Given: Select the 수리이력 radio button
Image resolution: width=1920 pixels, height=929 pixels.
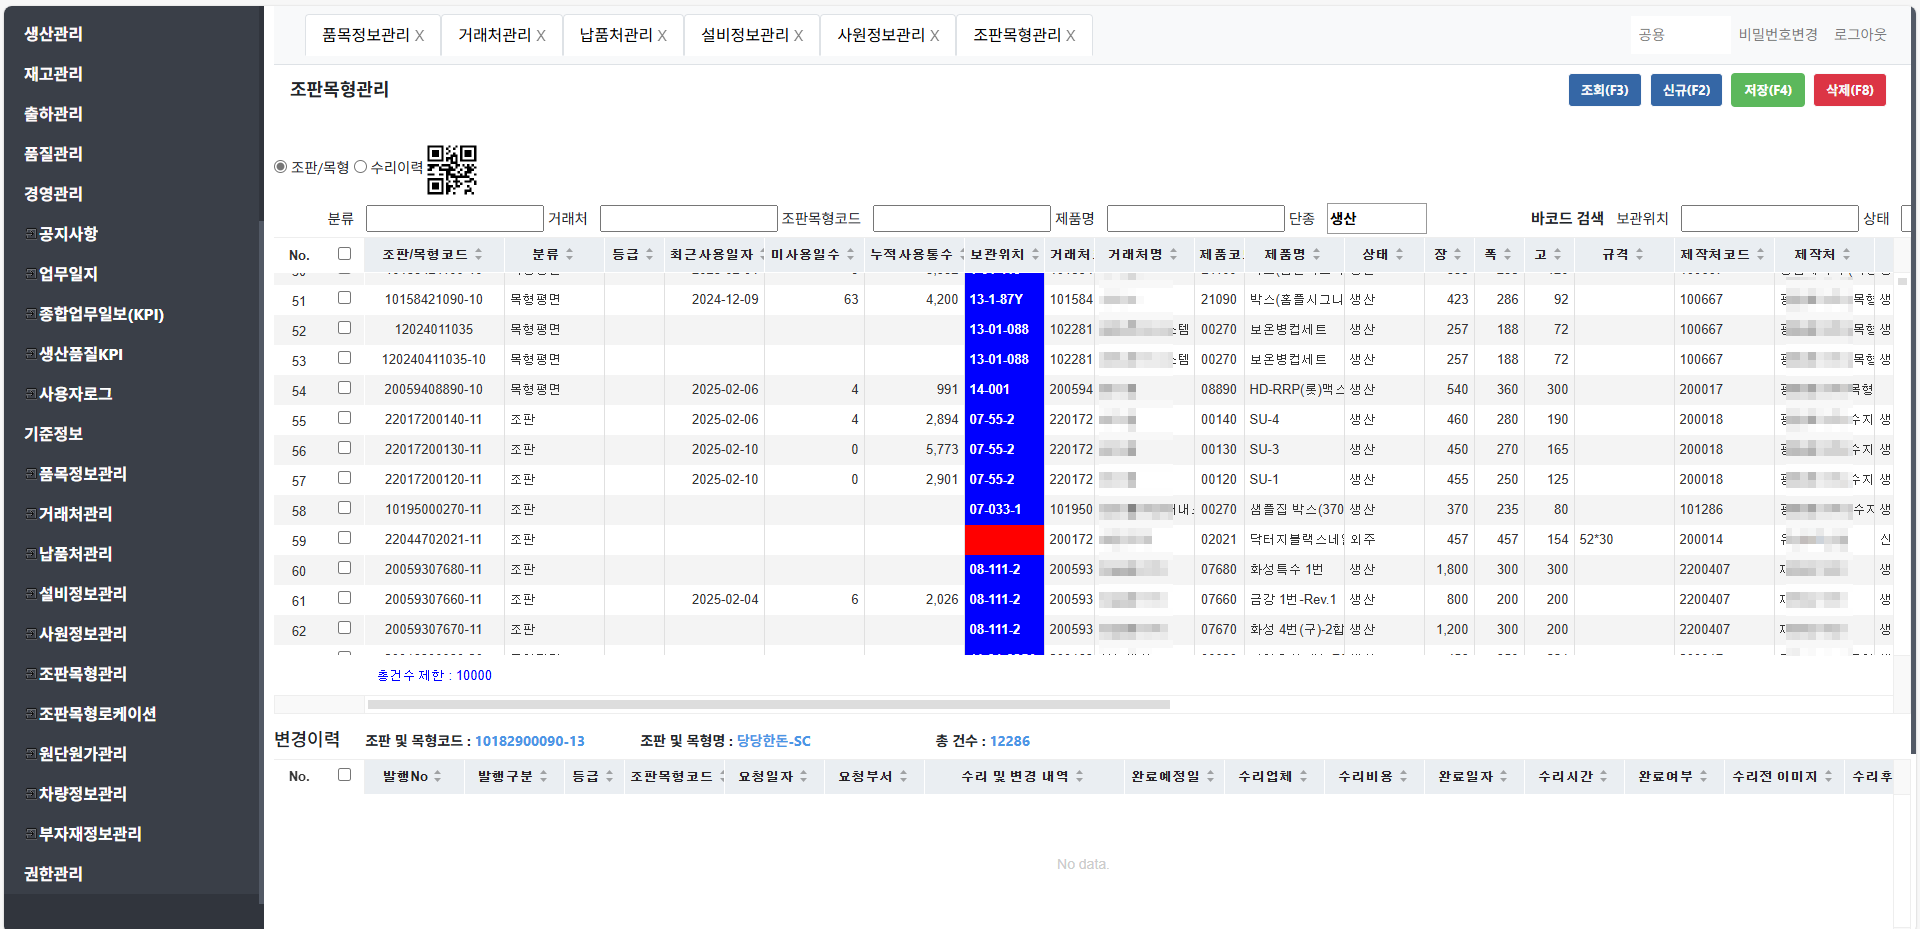Looking at the screenshot, I should click(x=361, y=167).
